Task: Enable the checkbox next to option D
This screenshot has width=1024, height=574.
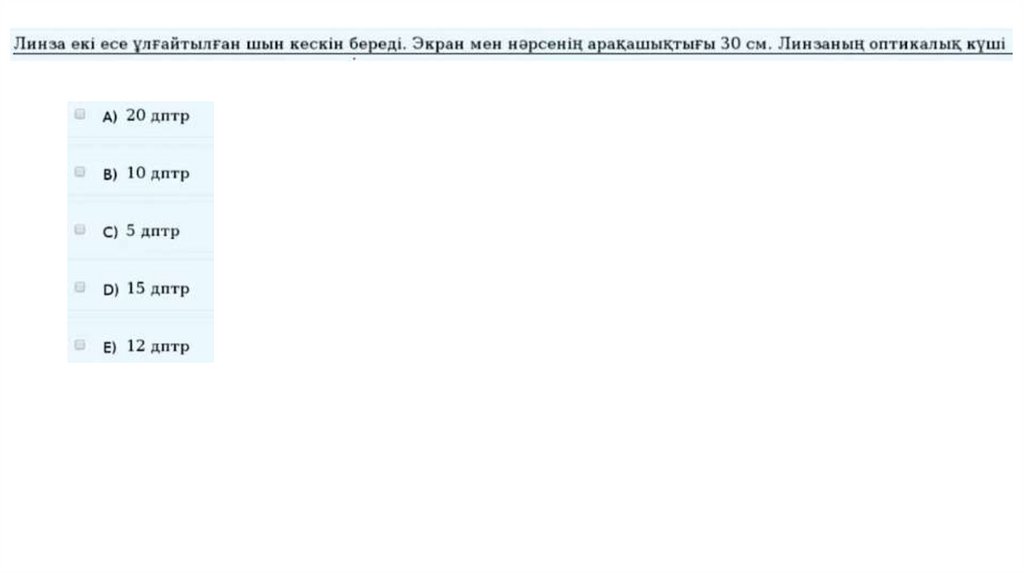Action: [x=80, y=287]
